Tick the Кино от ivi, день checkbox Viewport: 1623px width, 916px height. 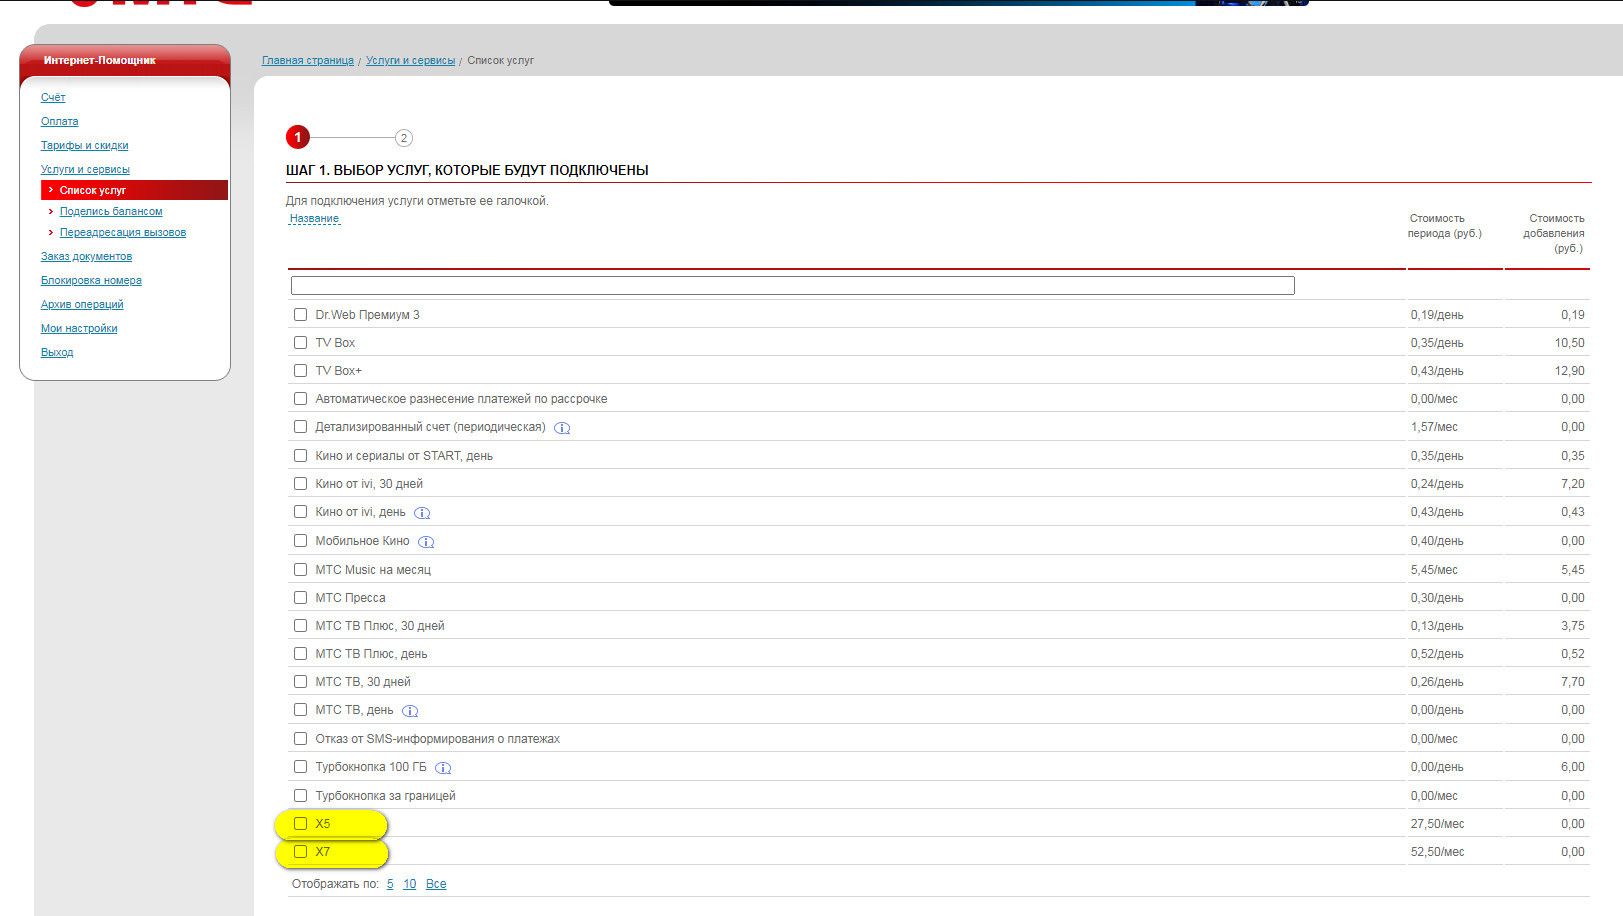tap(300, 511)
